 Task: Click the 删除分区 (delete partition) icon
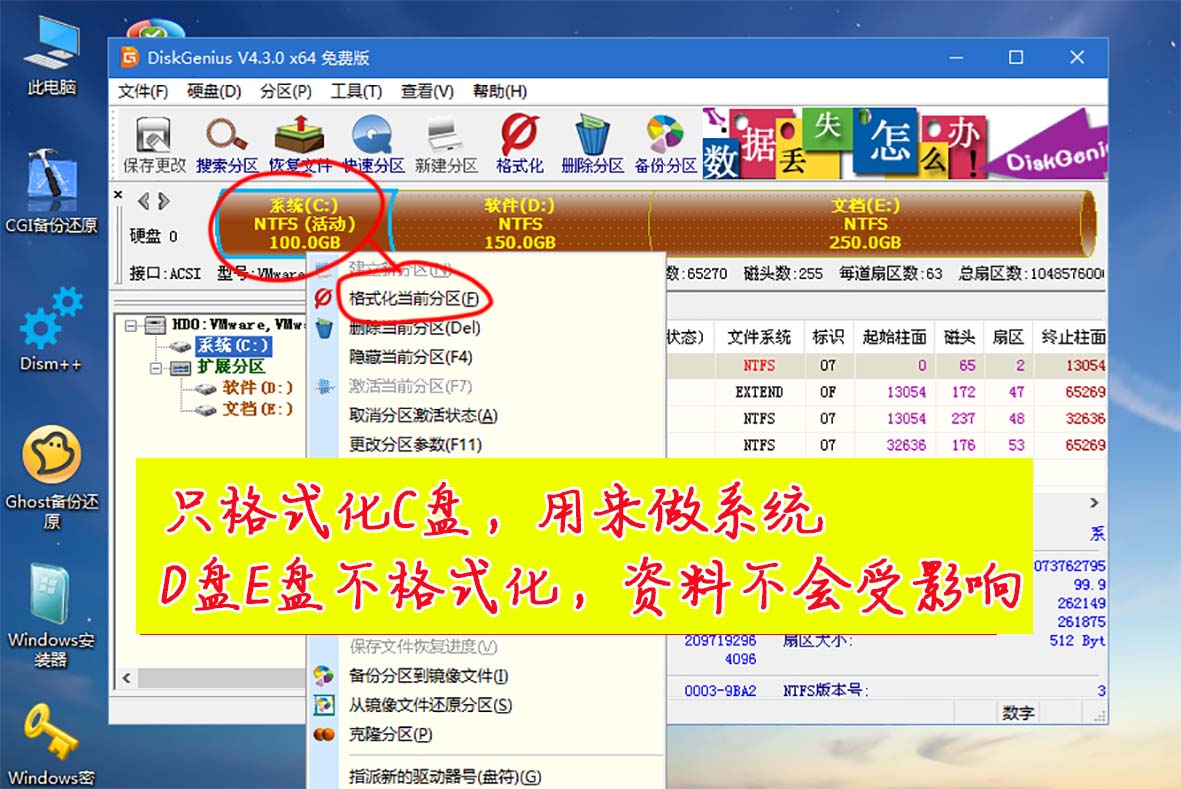[x=591, y=143]
